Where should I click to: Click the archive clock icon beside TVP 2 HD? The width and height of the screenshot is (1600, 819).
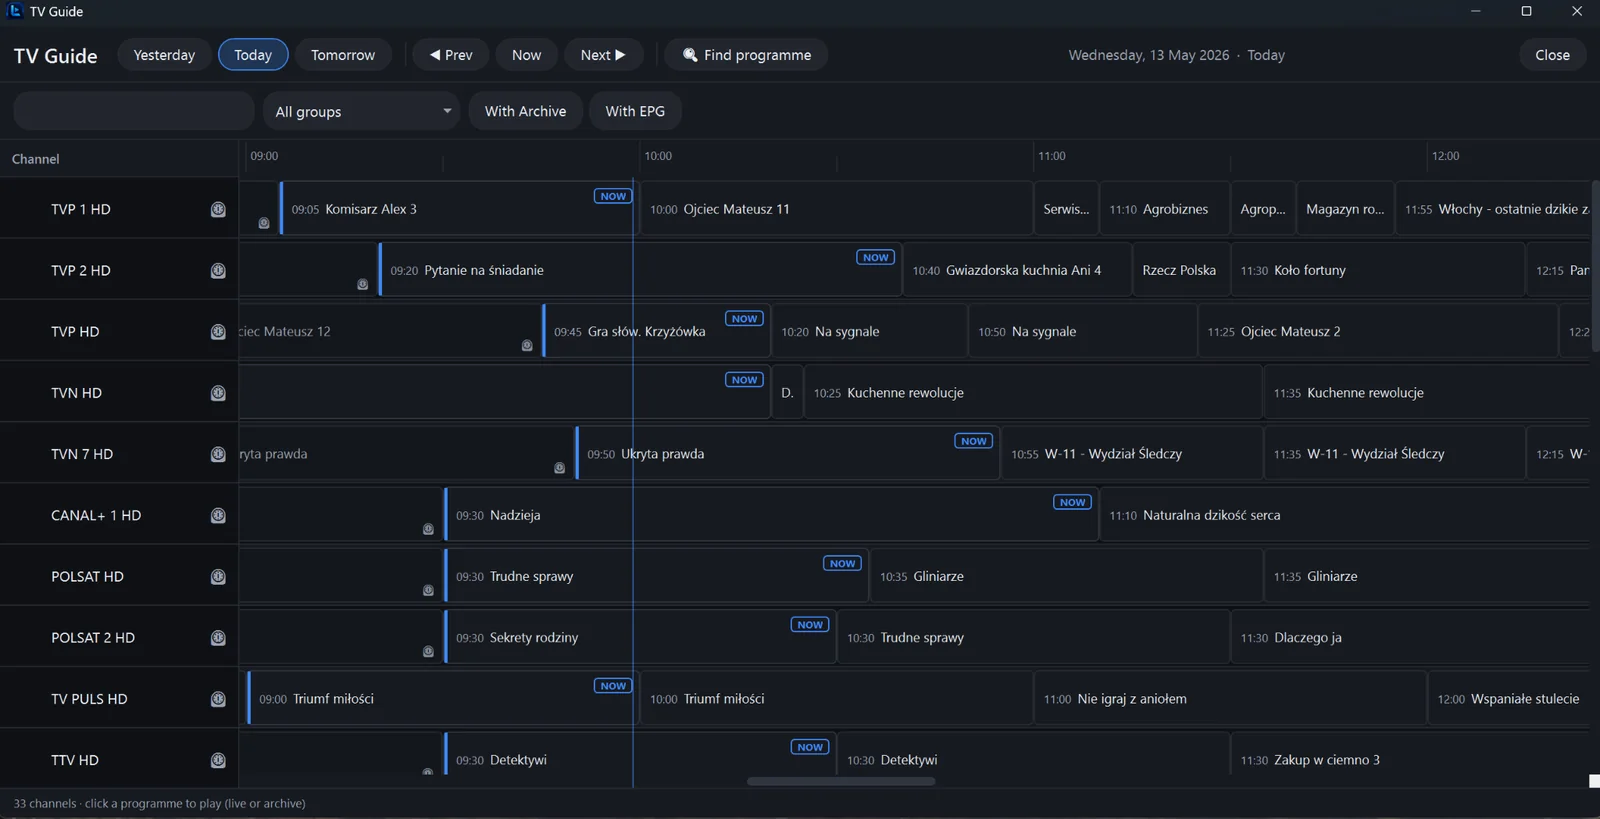pos(218,271)
